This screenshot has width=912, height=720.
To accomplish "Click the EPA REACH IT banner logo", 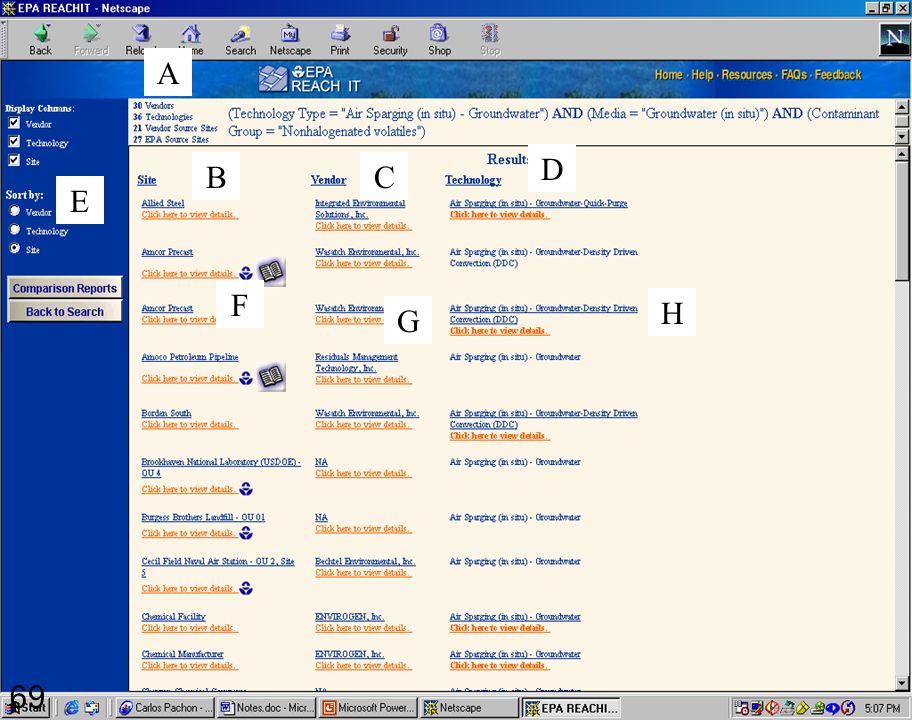I will (x=309, y=79).
